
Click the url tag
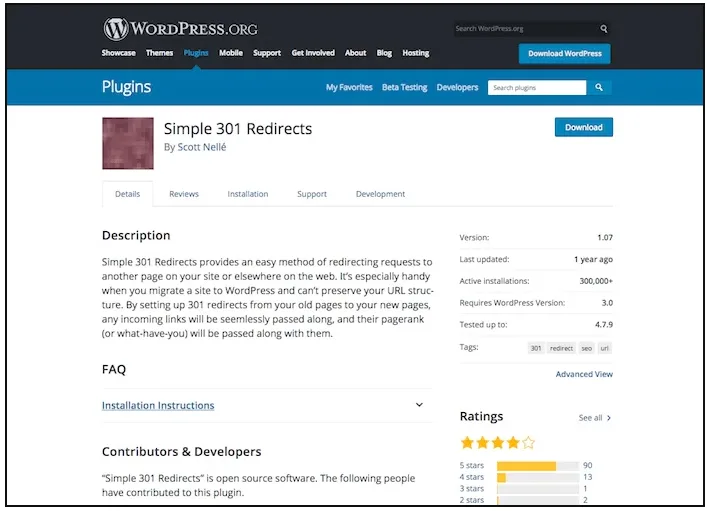pos(604,348)
